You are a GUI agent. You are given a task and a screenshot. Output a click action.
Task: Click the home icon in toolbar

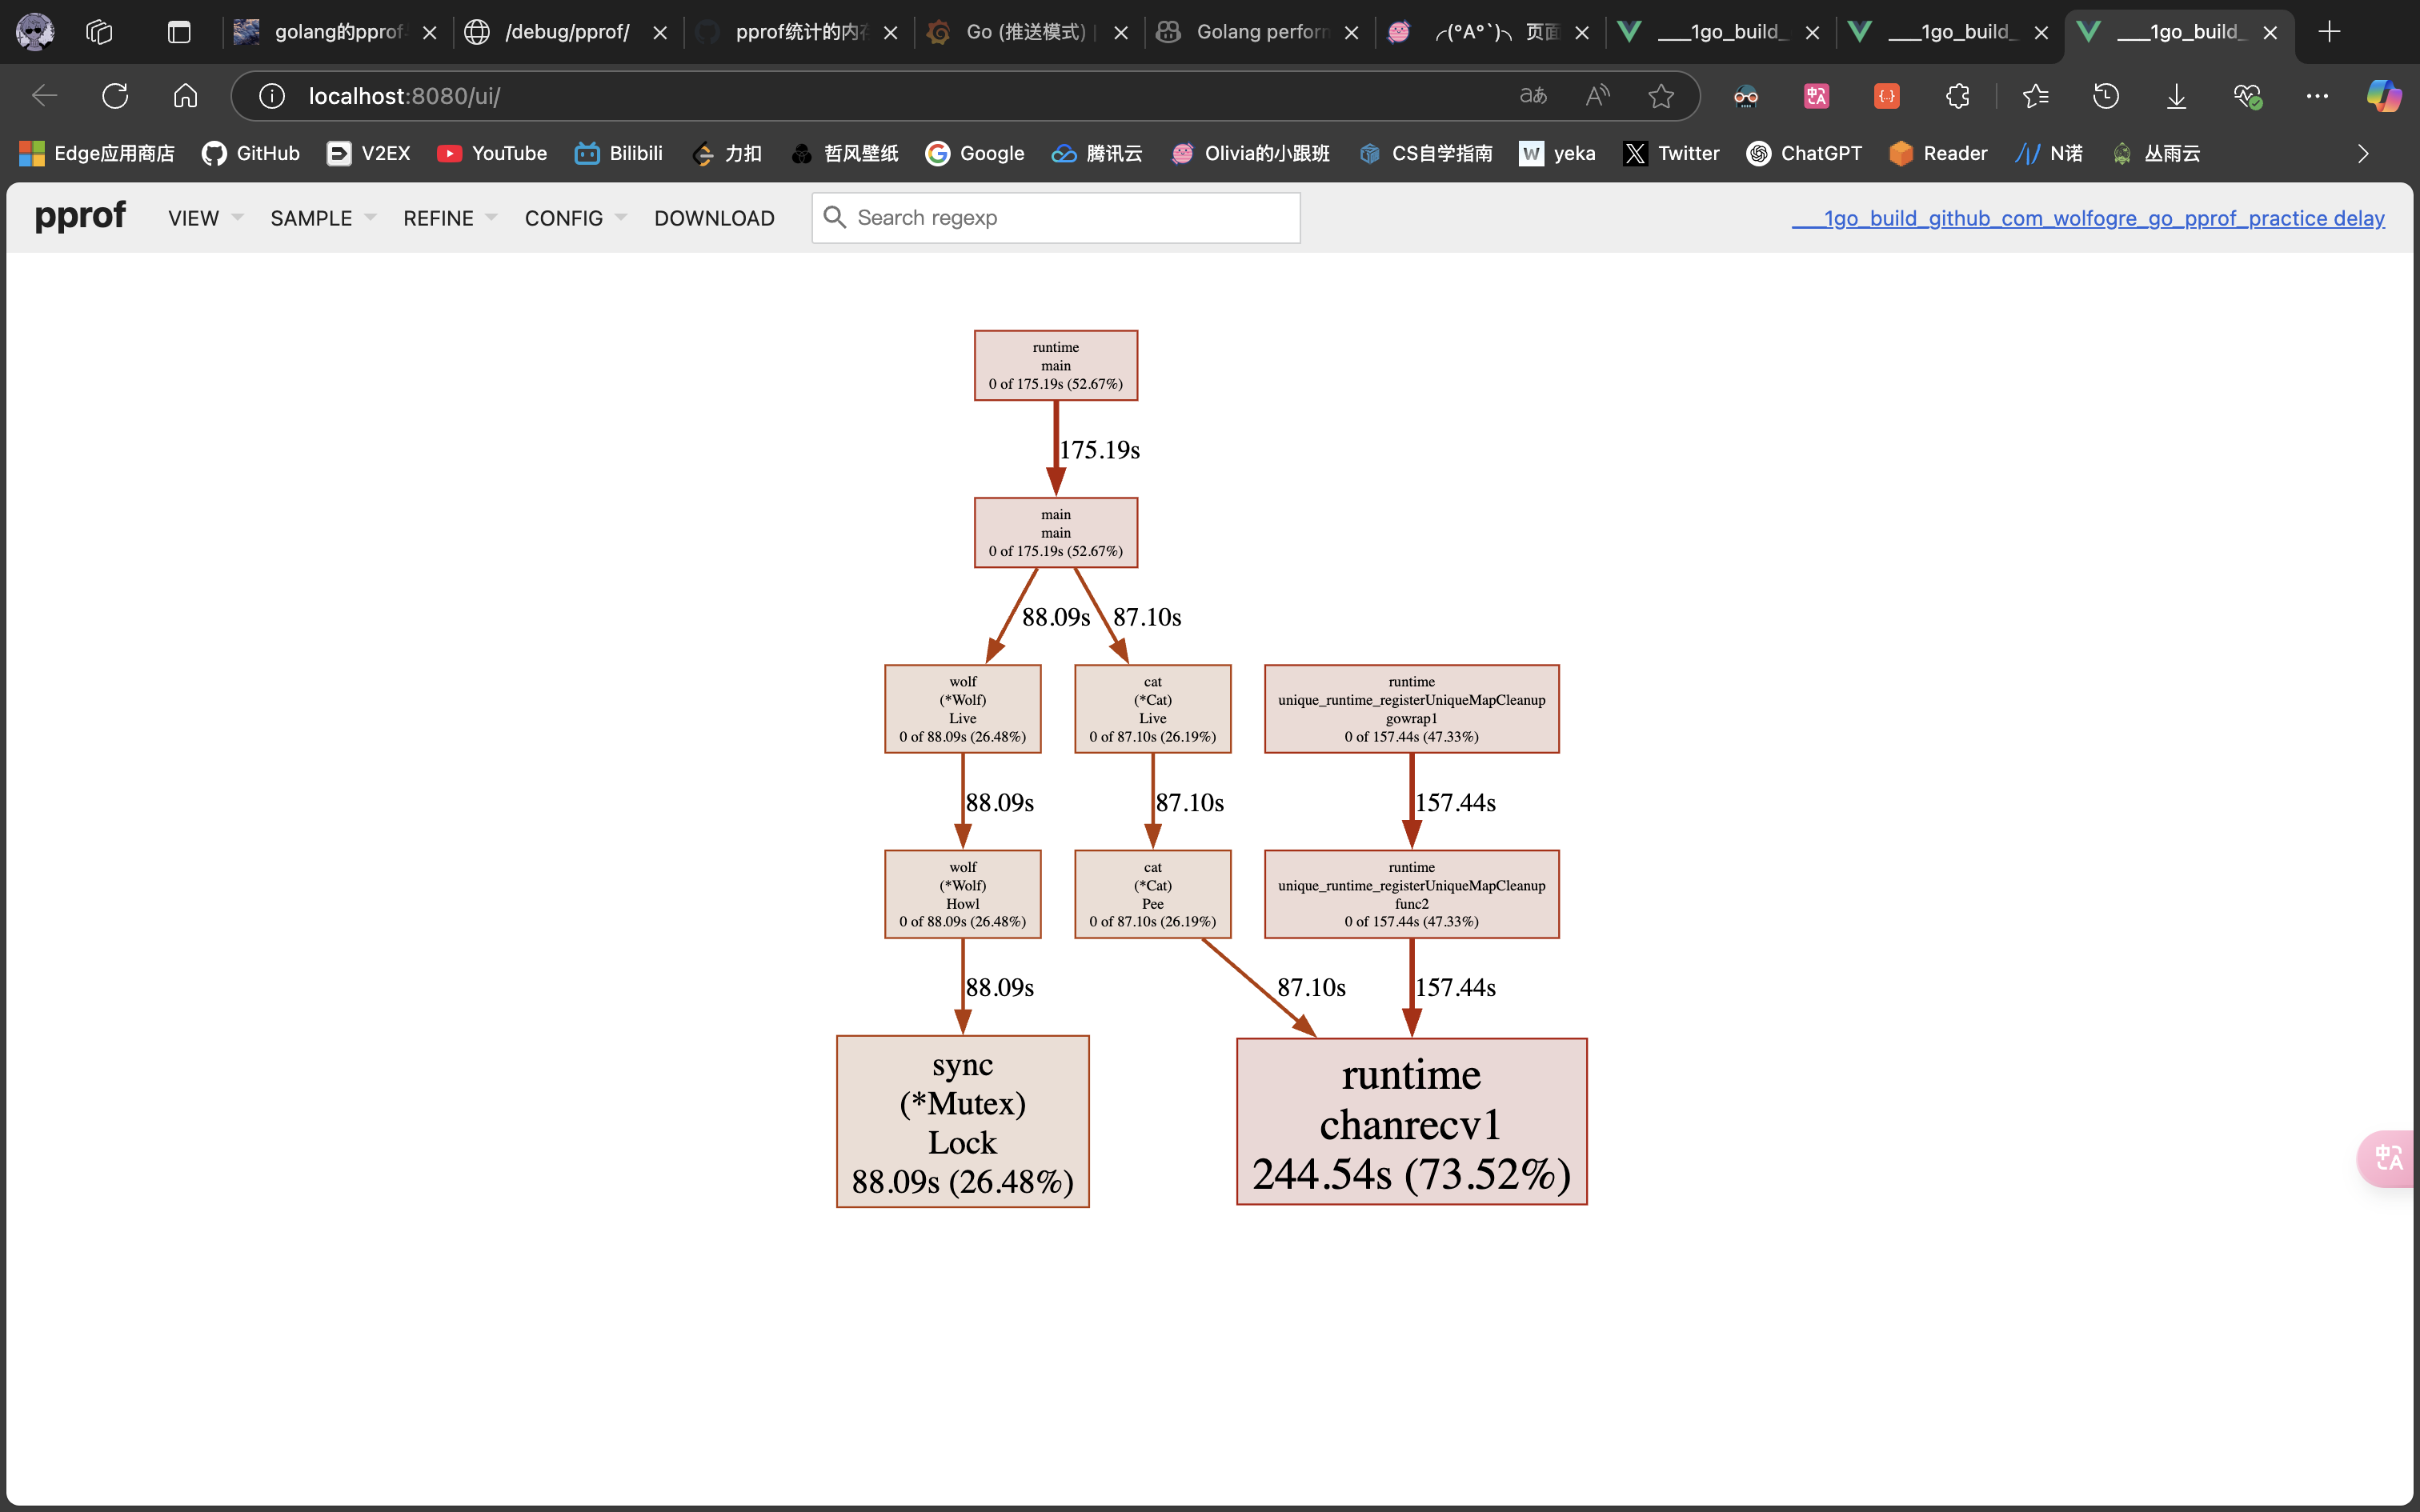pyautogui.click(x=185, y=96)
